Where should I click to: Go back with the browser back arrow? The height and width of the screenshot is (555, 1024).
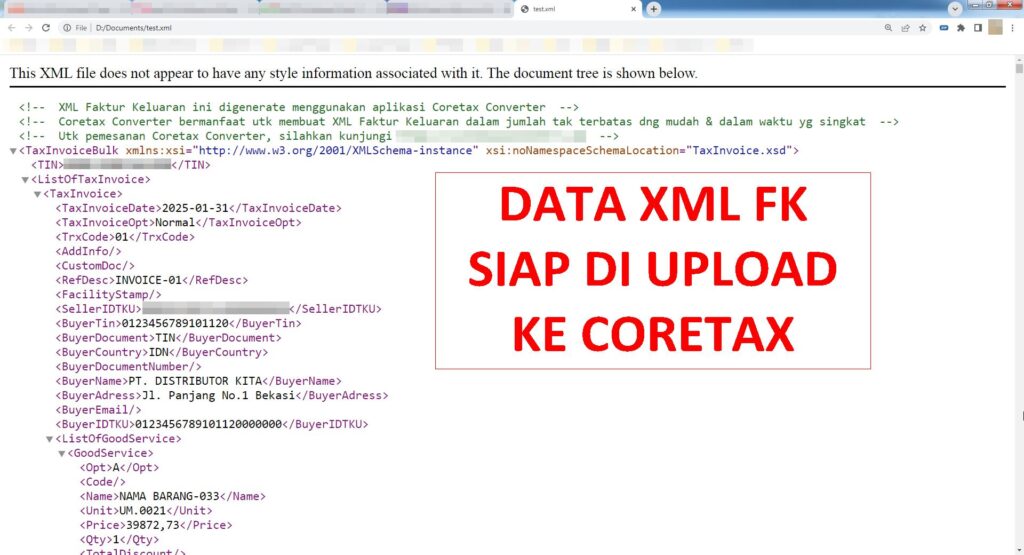tap(11, 28)
